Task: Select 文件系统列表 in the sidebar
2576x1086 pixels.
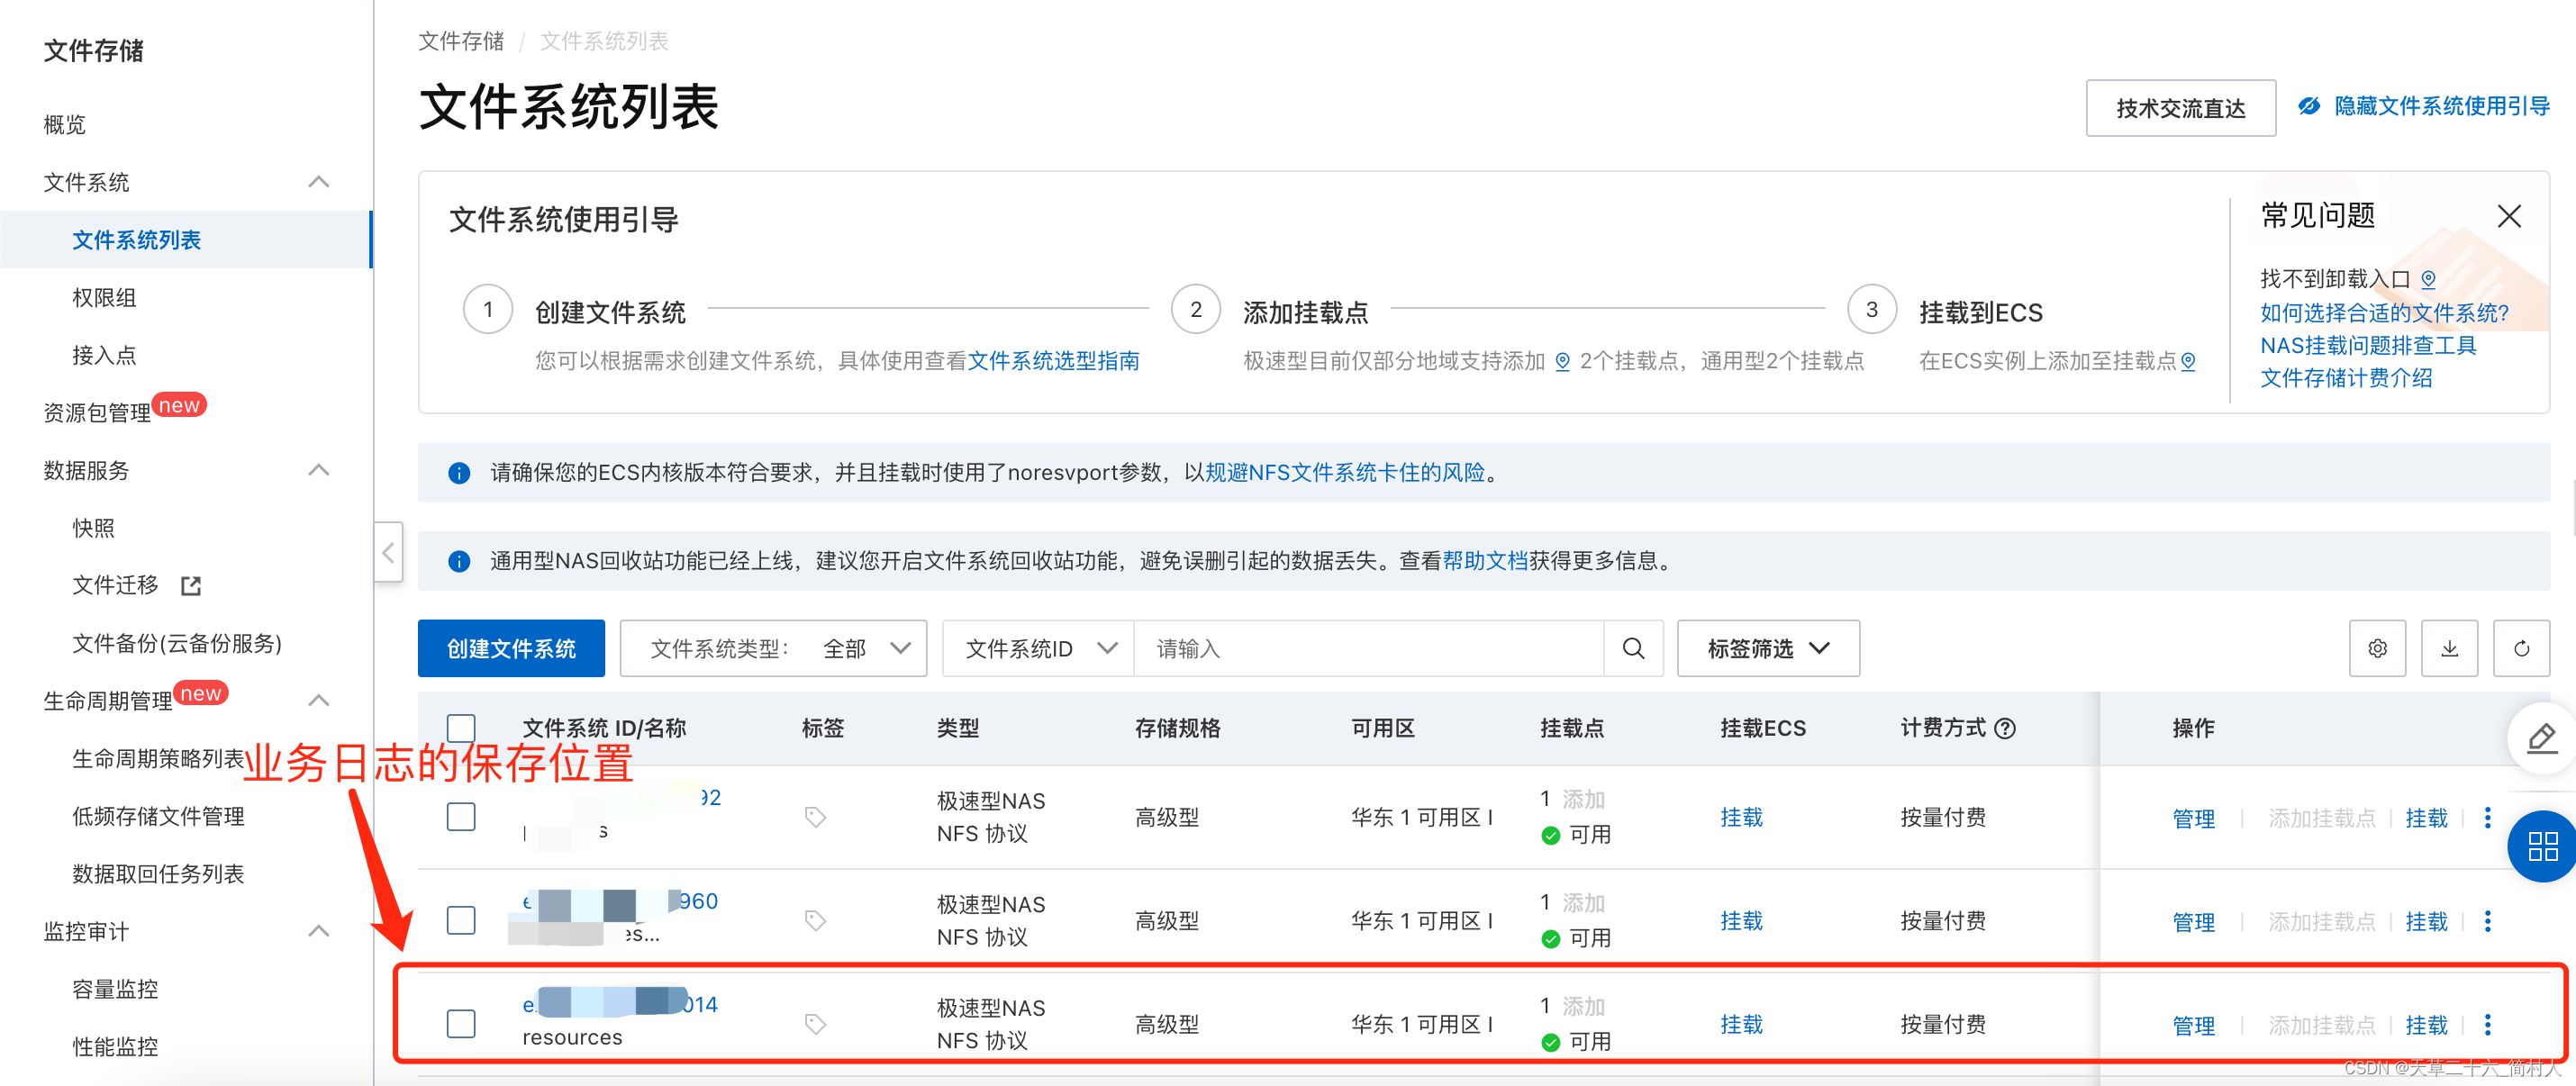Action: (x=137, y=240)
